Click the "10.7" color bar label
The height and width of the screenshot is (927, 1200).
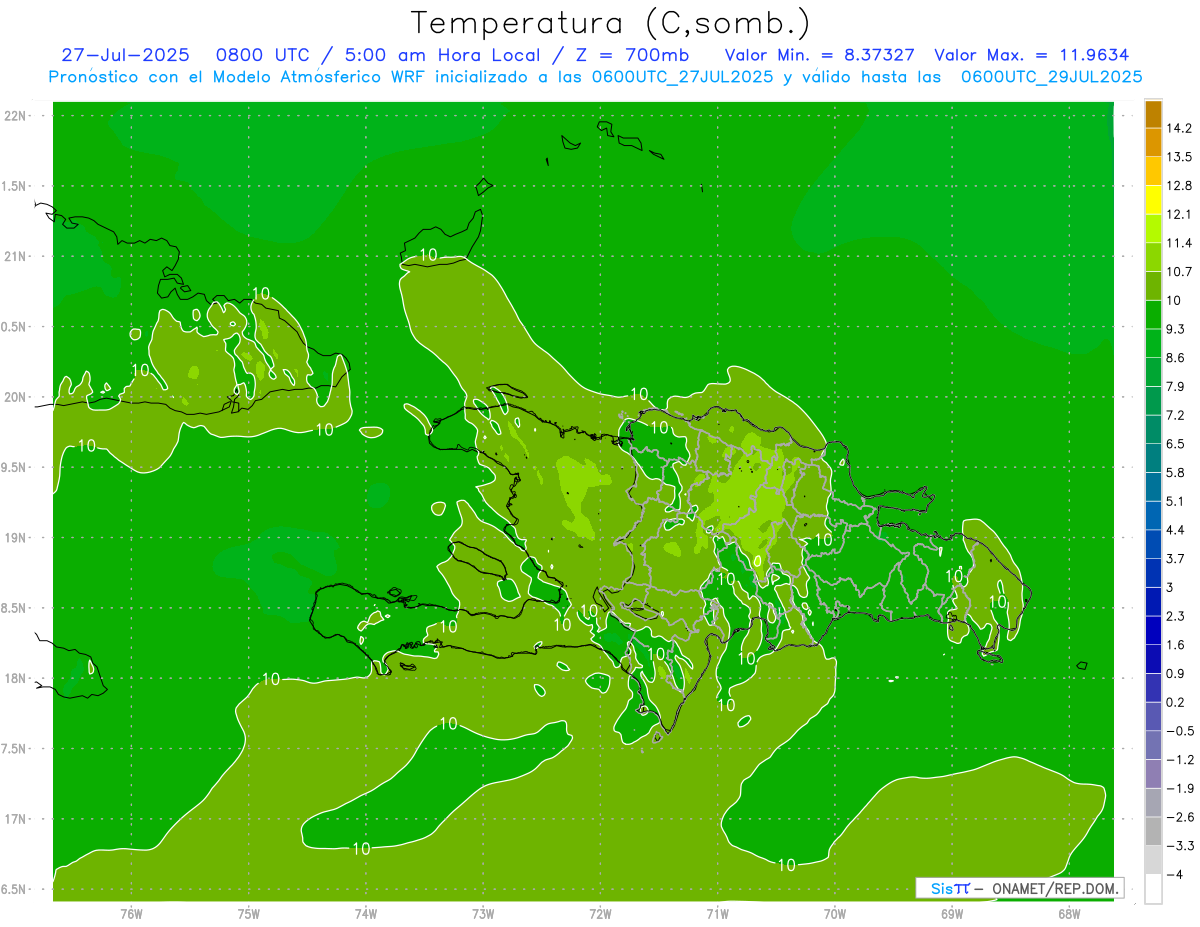click(x=1179, y=272)
